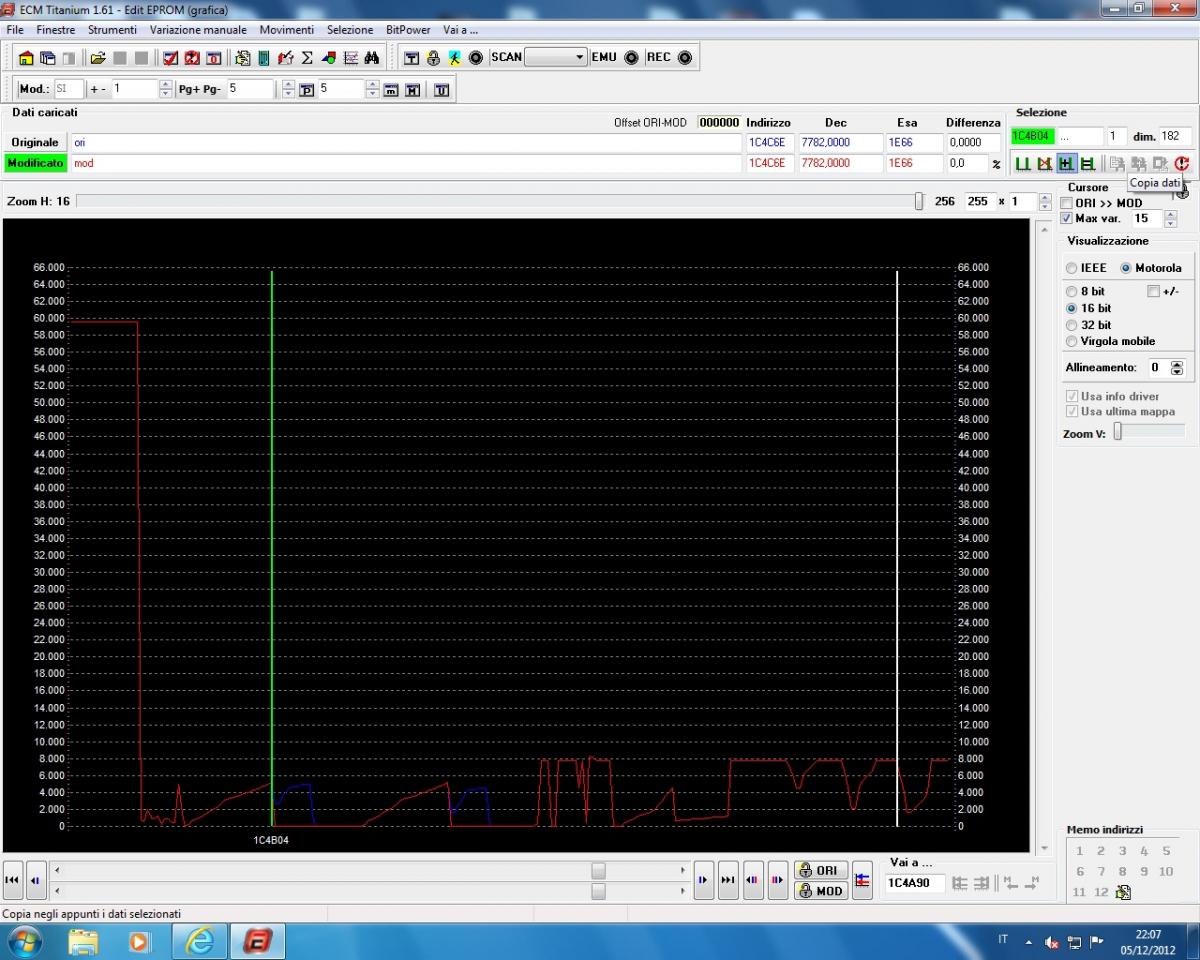The height and width of the screenshot is (960, 1200).
Task: Select the 8 bit radio option
Action: click(x=1072, y=291)
